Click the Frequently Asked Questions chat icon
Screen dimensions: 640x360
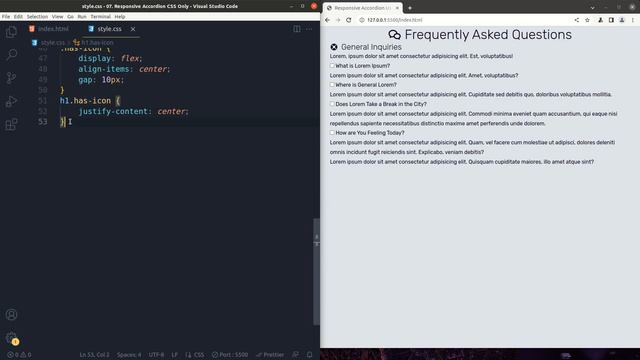point(394,35)
